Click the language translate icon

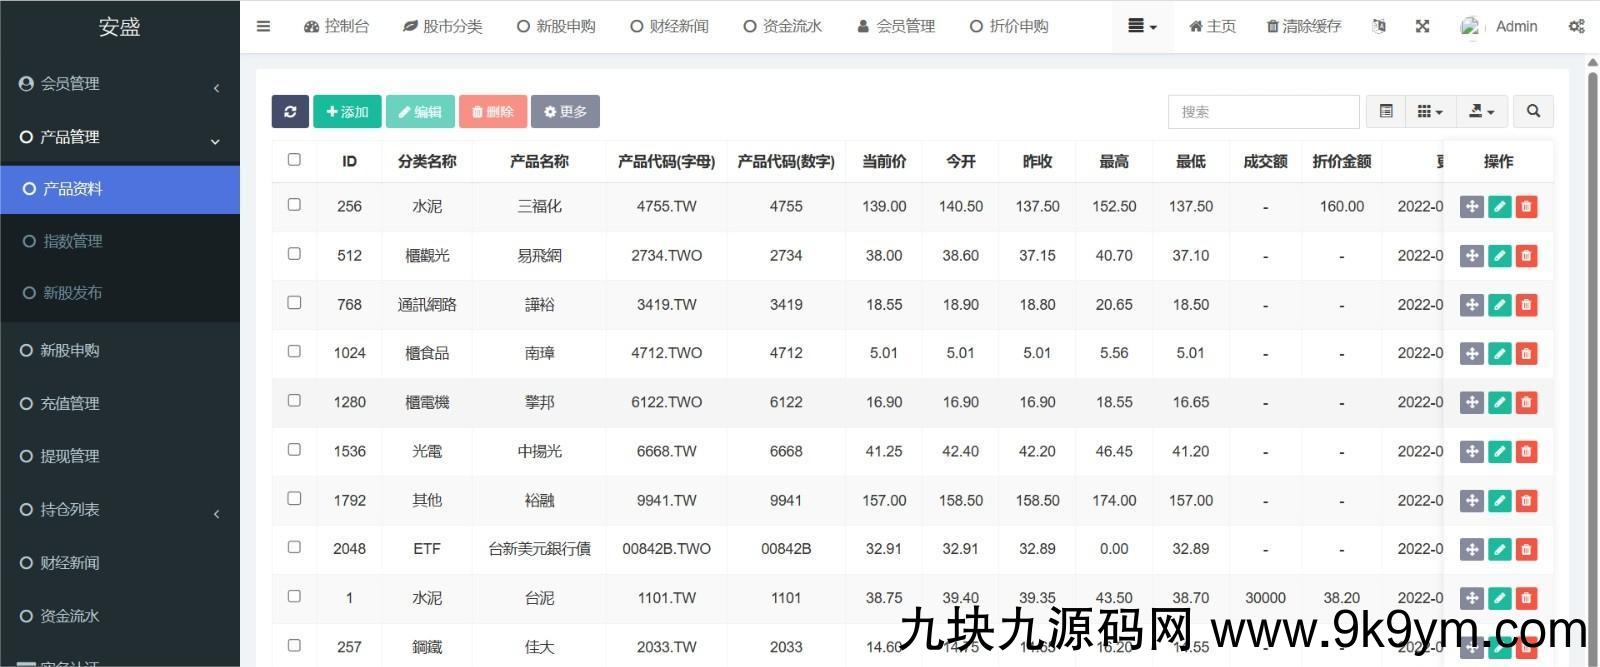pyautogui.click(x=1379, y=26)
